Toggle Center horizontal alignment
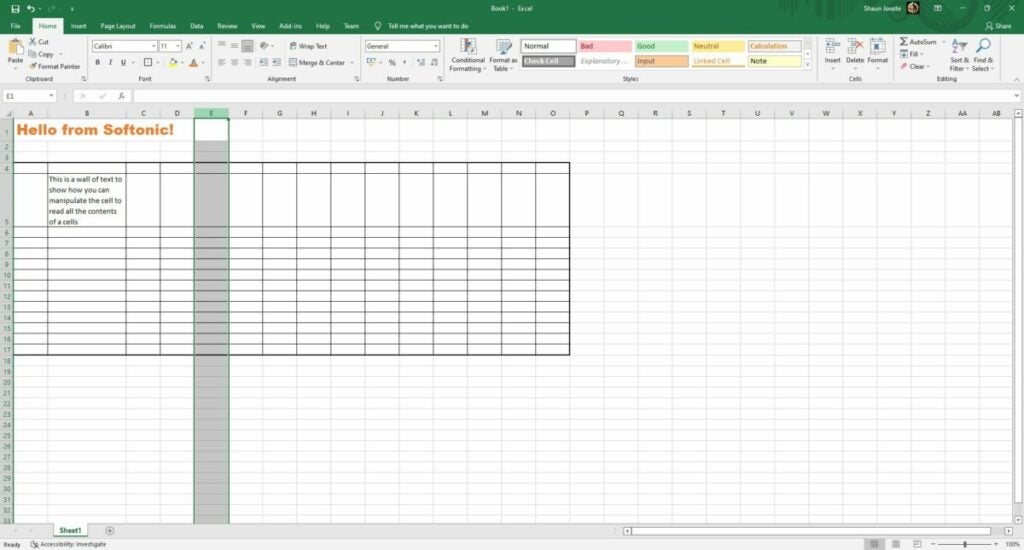 234,63
